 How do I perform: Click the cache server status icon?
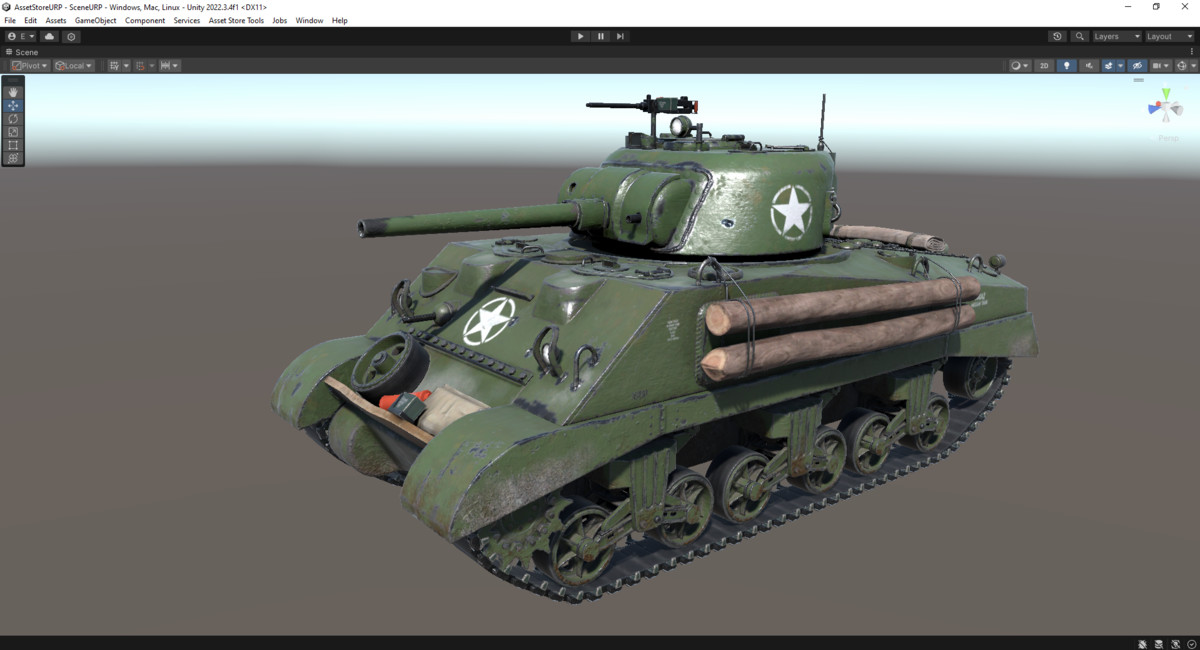pos(1159,644)
